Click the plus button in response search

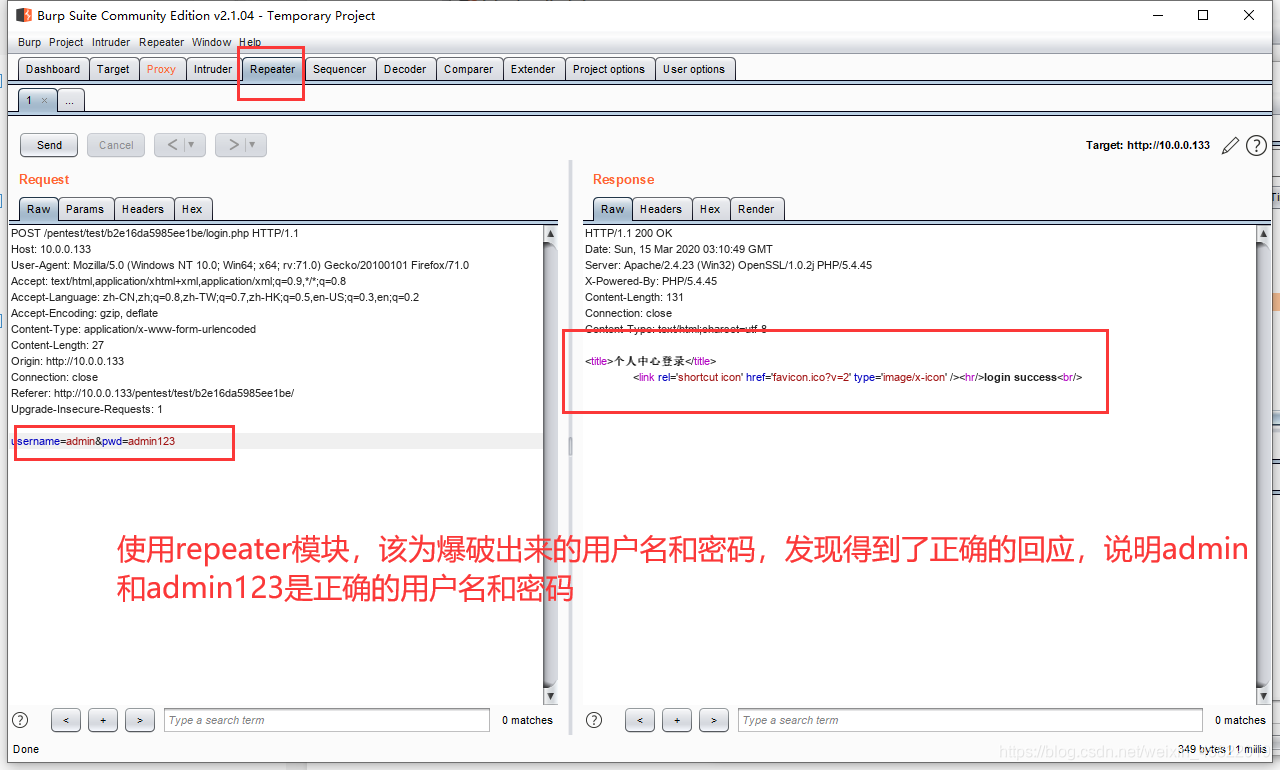pyautogui.click(x=677, y=720)
